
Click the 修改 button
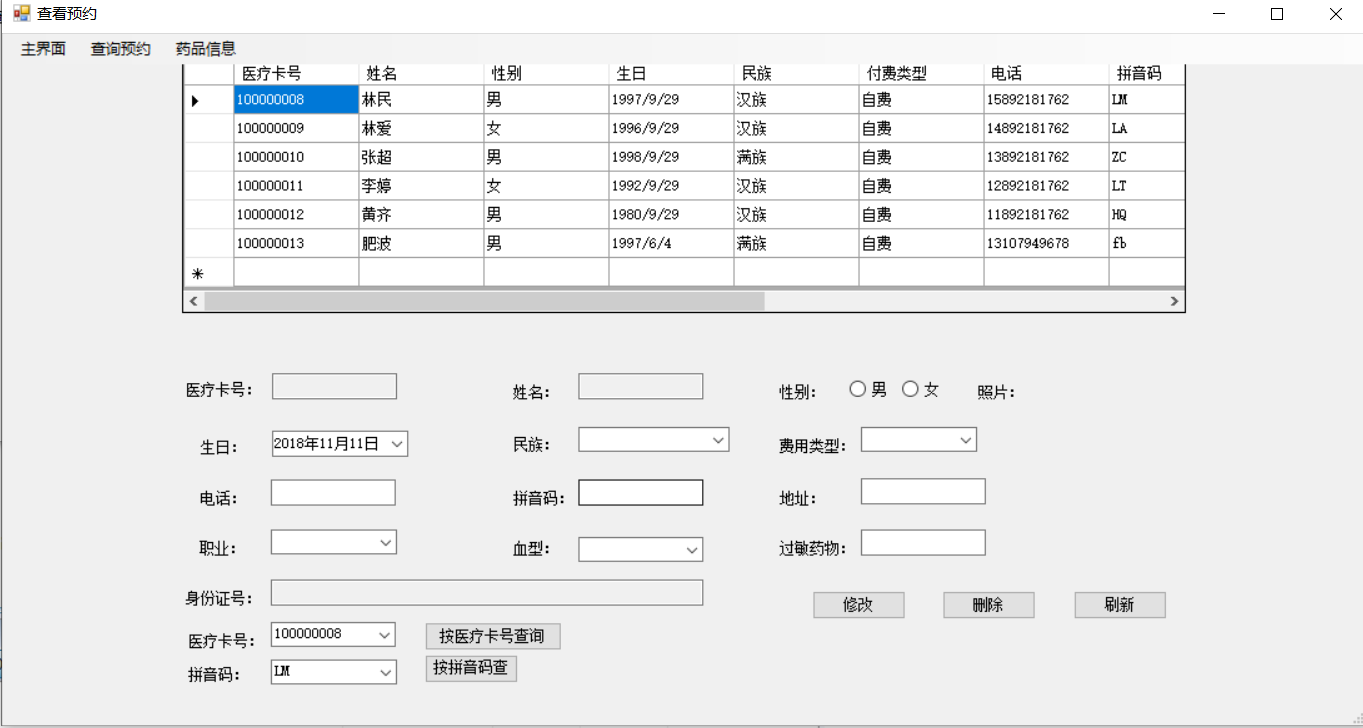click(858, 605)
